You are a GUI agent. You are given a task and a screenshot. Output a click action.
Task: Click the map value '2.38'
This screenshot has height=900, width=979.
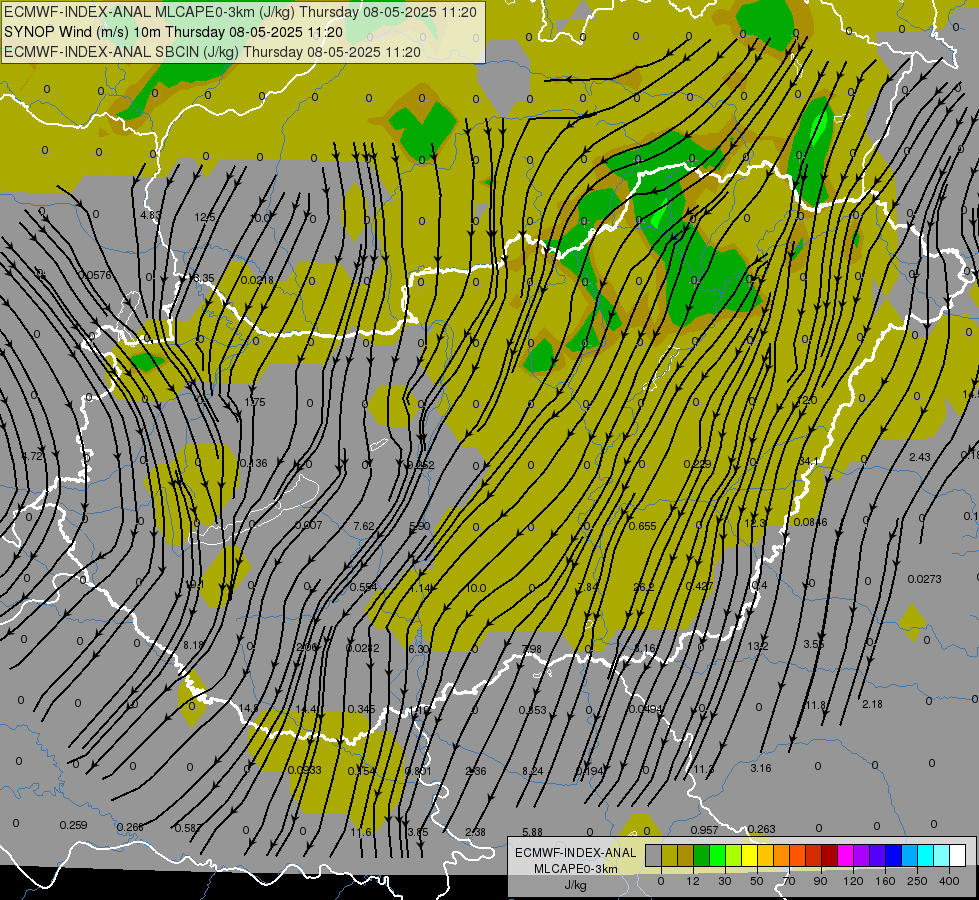476,832
